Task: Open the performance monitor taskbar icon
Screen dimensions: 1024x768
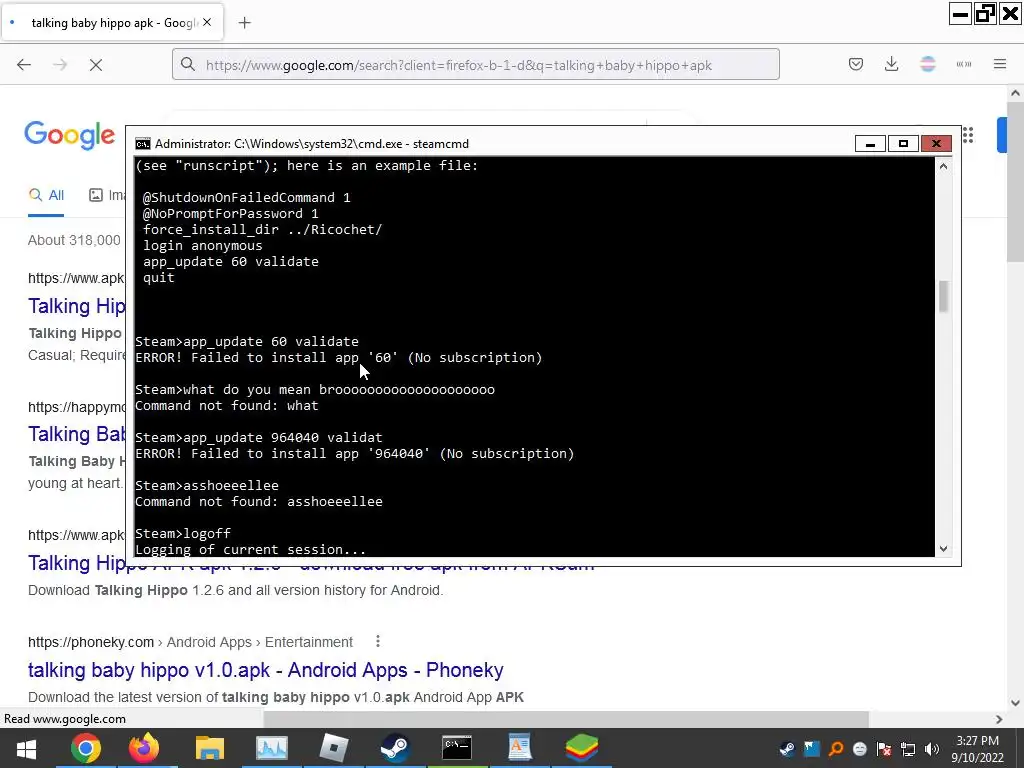Action: pos(272,748)
